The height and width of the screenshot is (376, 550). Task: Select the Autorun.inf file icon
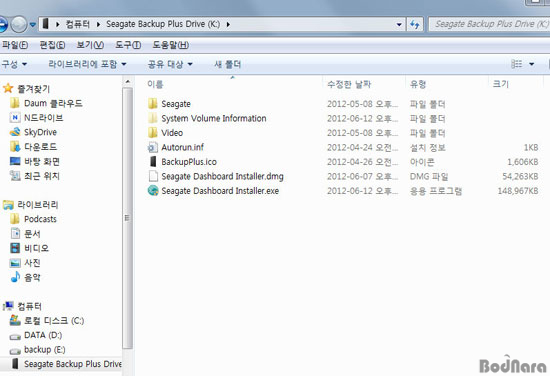153,147
